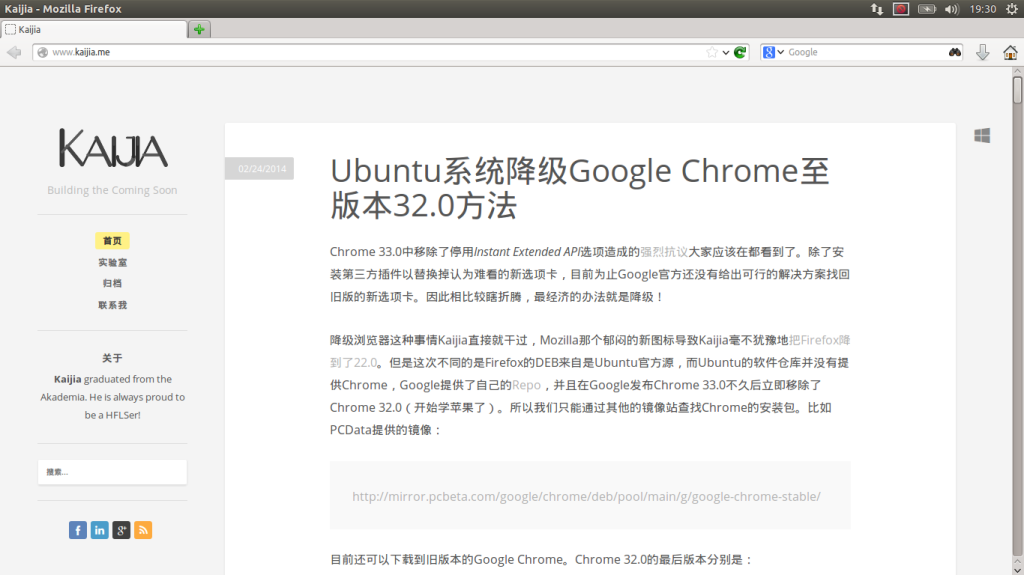Open the RSS feed icon
The width and height of the screenshot is (1024, 575).
pyautogui.click(x=143, y=530)
